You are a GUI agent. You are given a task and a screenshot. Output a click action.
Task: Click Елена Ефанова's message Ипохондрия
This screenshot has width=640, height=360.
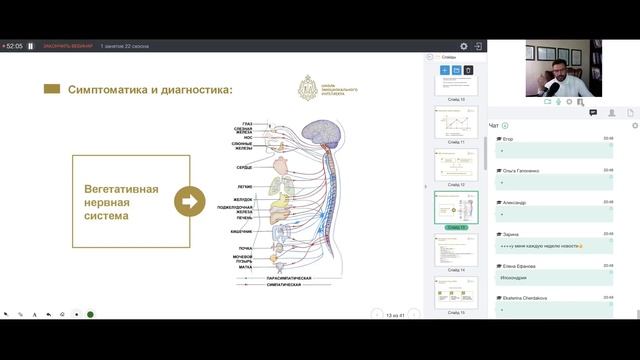(554, 278)
